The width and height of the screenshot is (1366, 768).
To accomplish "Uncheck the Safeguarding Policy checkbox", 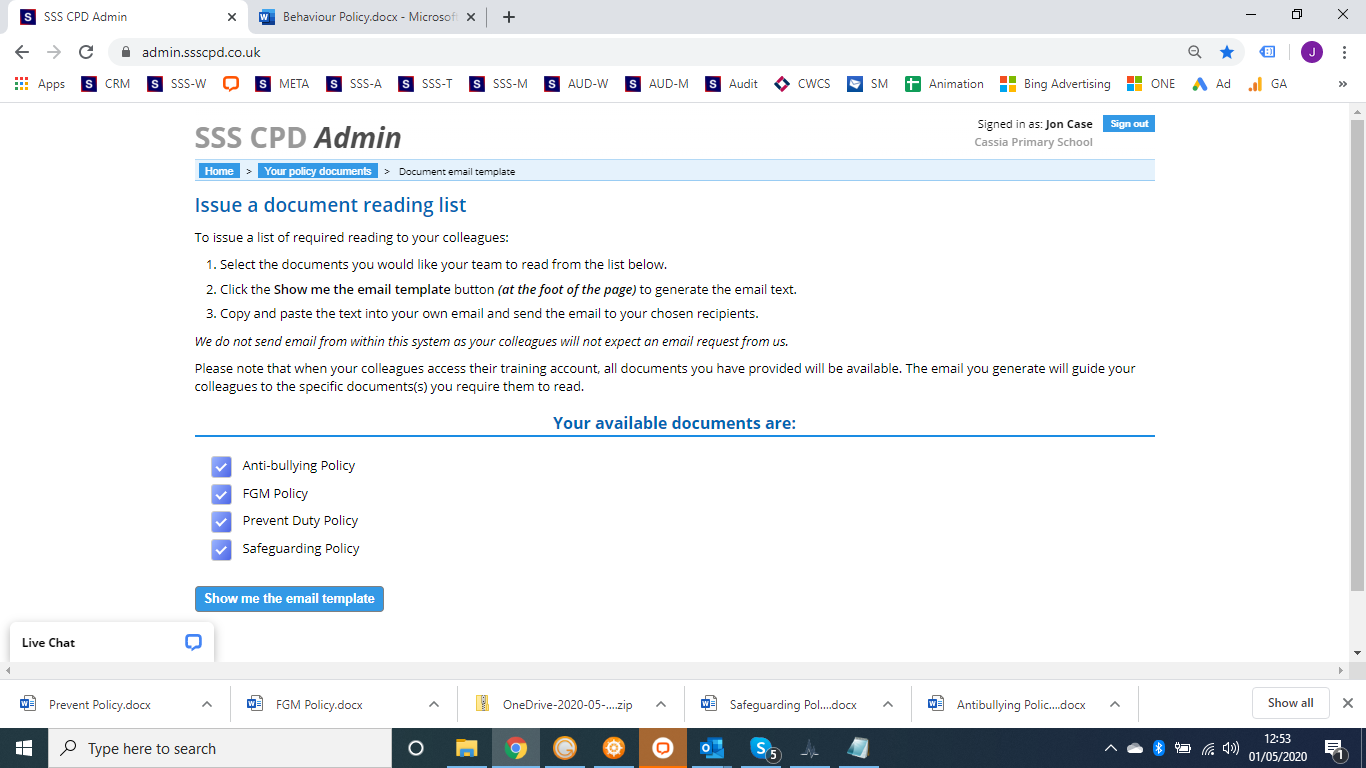I will click(221, 549).
